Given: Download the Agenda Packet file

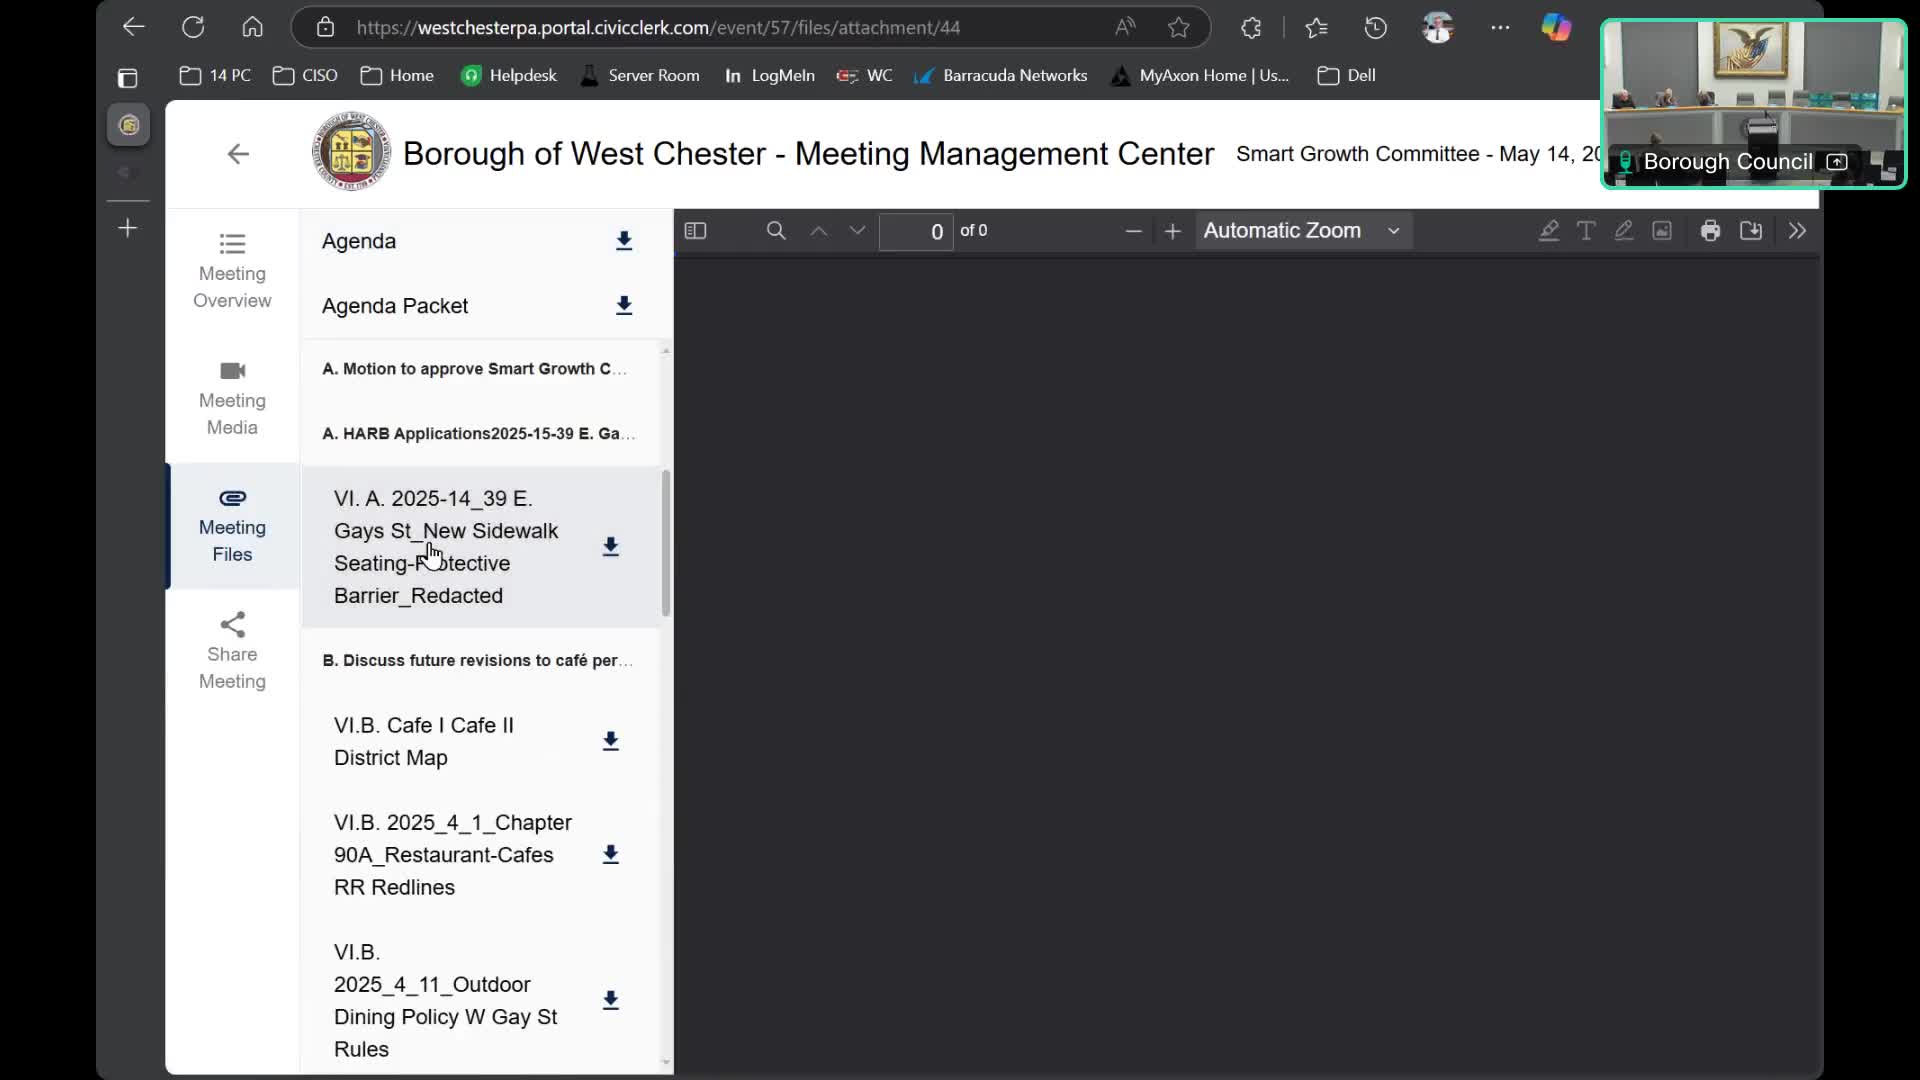Looking at the screenshot, I should [624, 305].
